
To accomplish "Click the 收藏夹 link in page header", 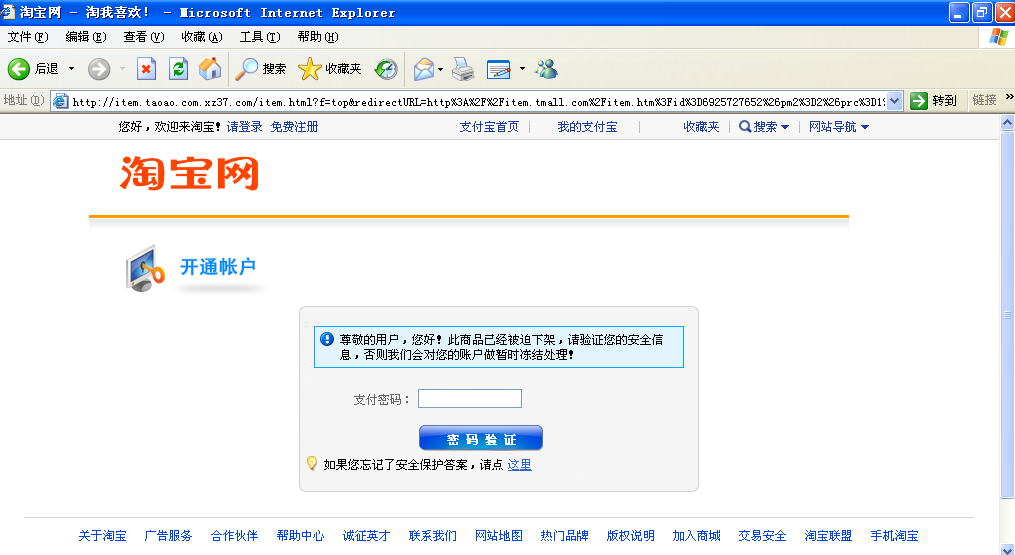I will pyautogui.click(x=701, y=127).
